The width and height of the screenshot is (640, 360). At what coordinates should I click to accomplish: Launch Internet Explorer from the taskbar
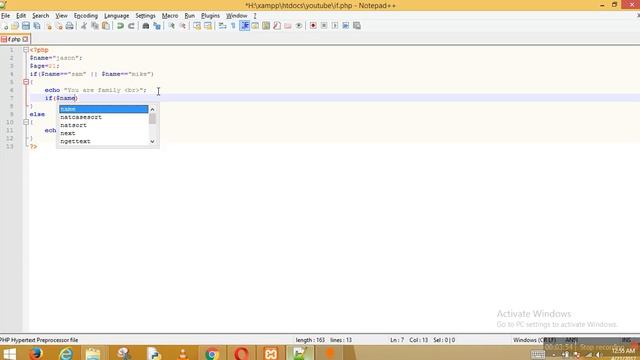pos(66,353)
